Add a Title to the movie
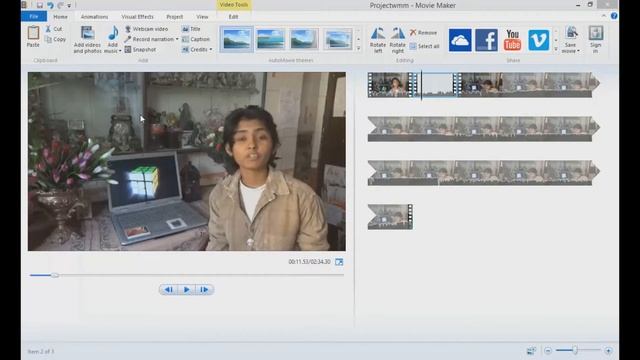The width and height of the screenshot is (640, 360). [191, 29]
